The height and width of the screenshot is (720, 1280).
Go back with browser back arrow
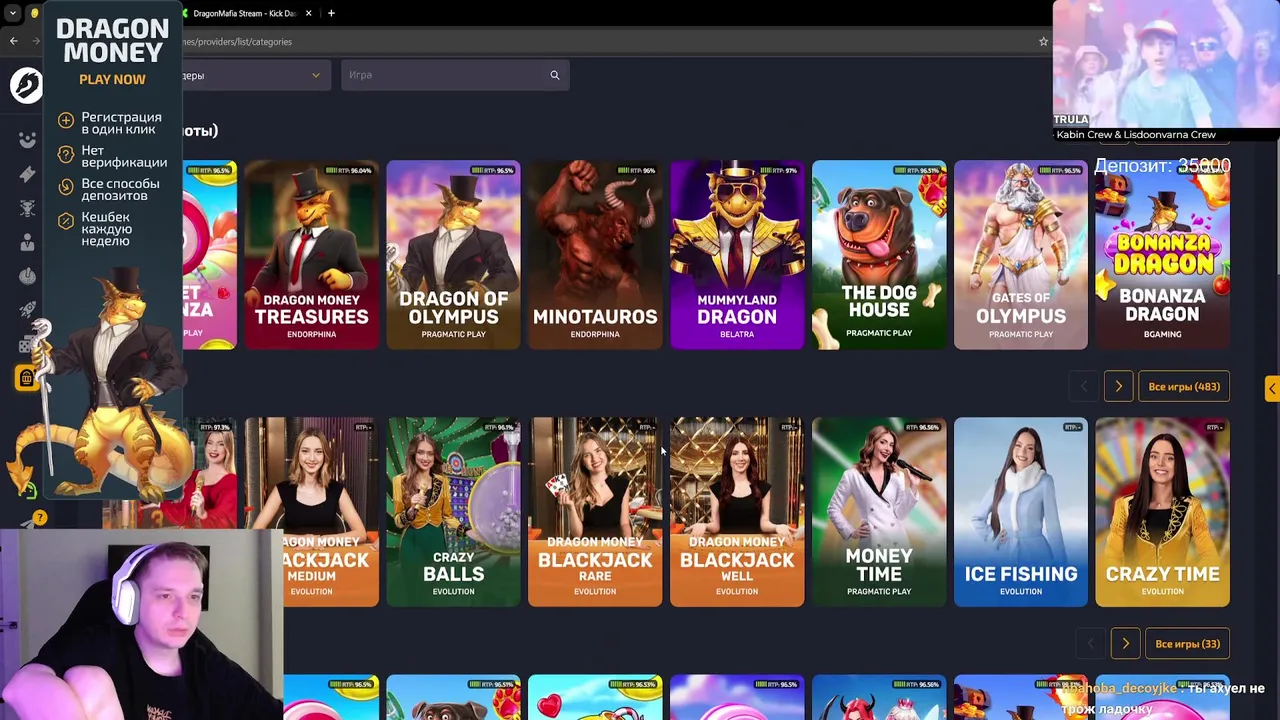(13, 41)
